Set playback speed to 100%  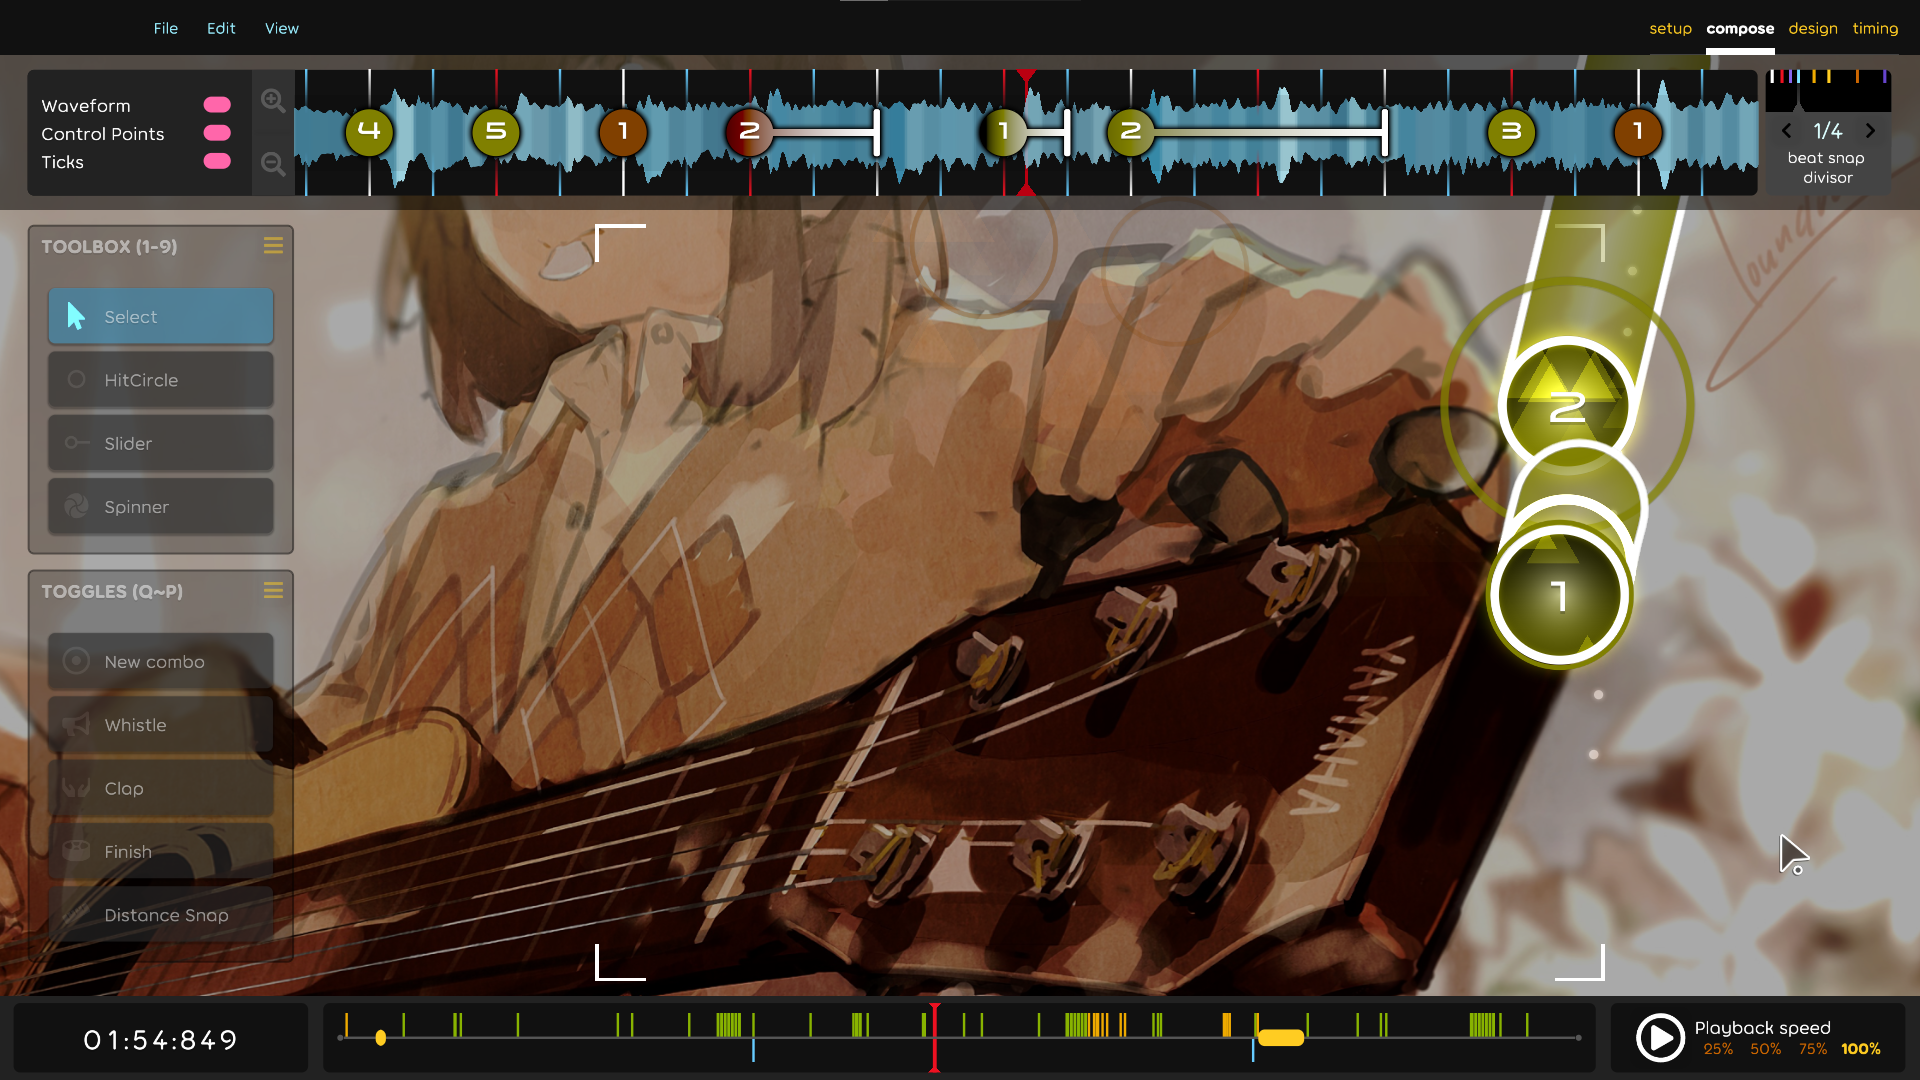coord(1860,1049)
